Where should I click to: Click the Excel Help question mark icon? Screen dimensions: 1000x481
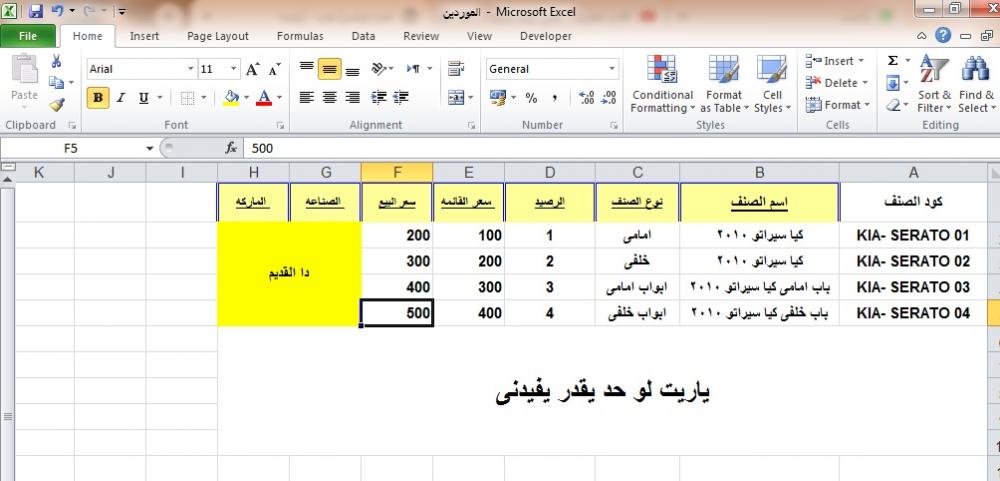[943, 35]
